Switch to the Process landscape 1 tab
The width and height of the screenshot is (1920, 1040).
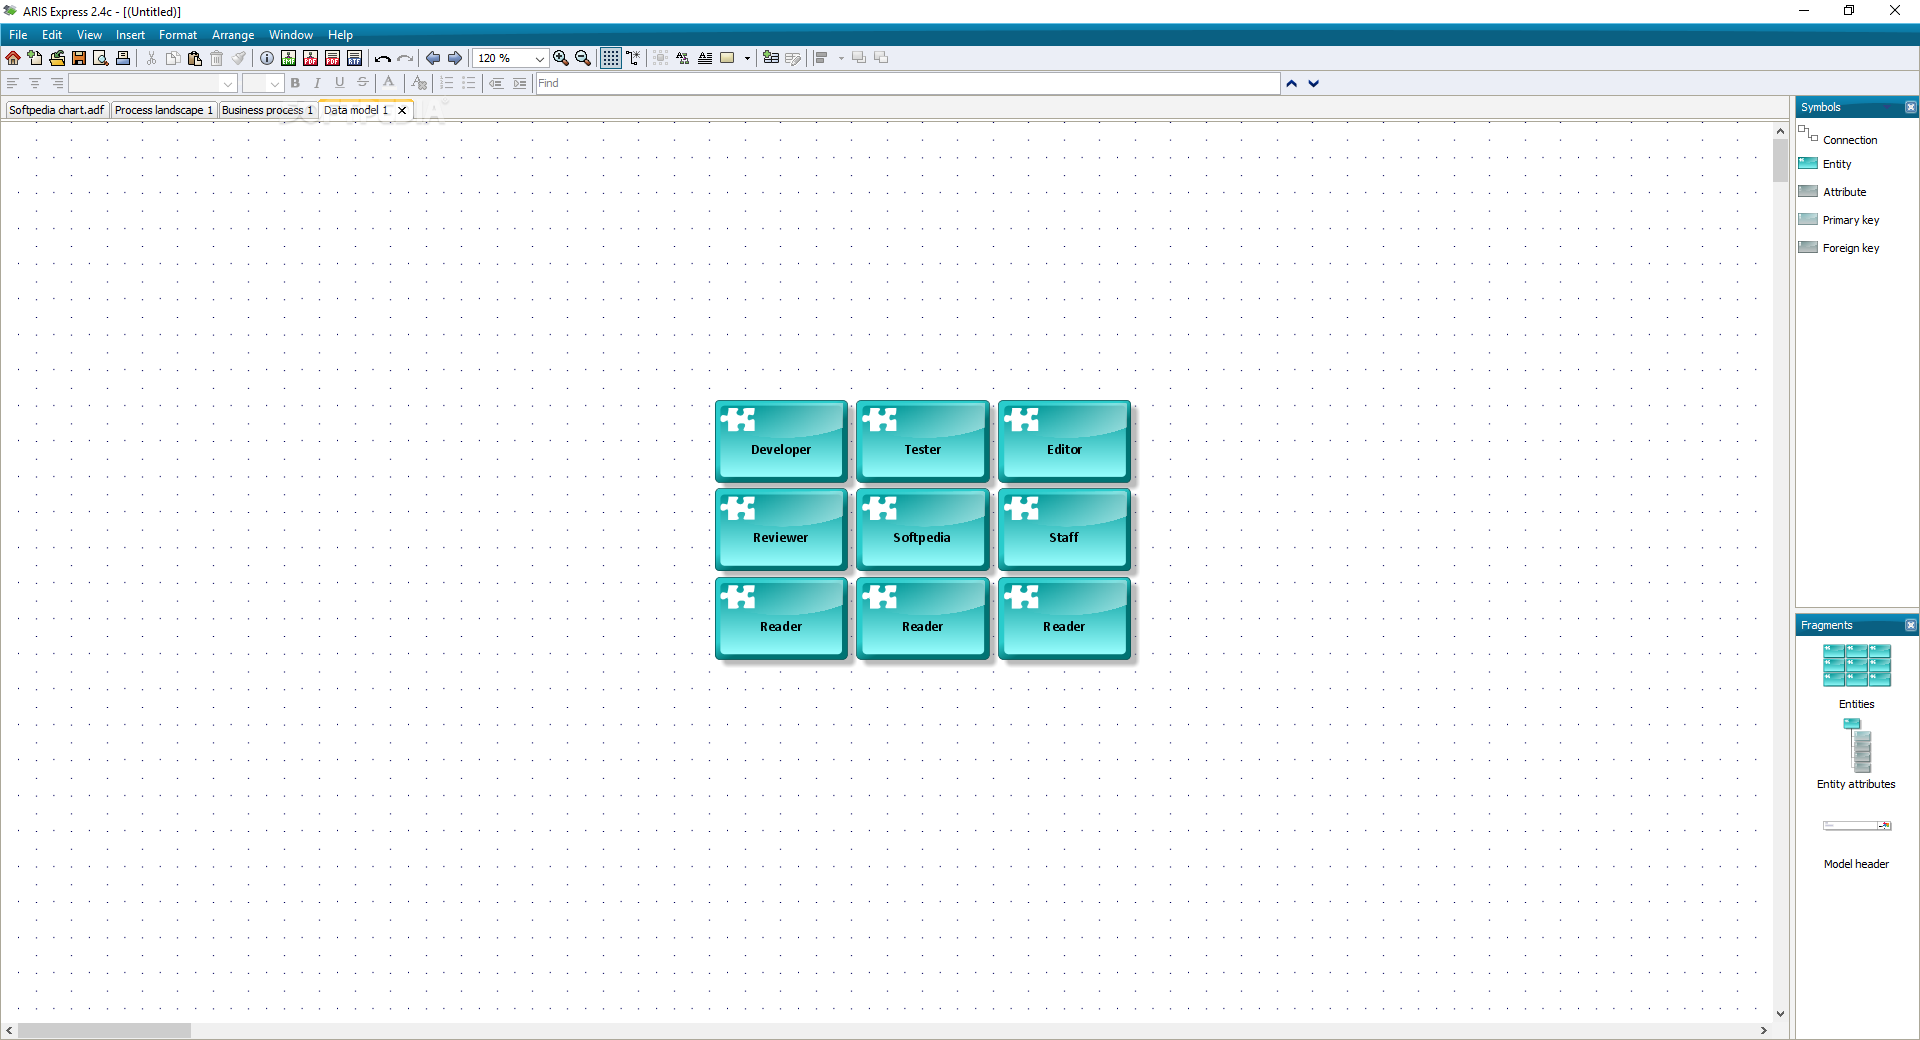tap(164, 110)
